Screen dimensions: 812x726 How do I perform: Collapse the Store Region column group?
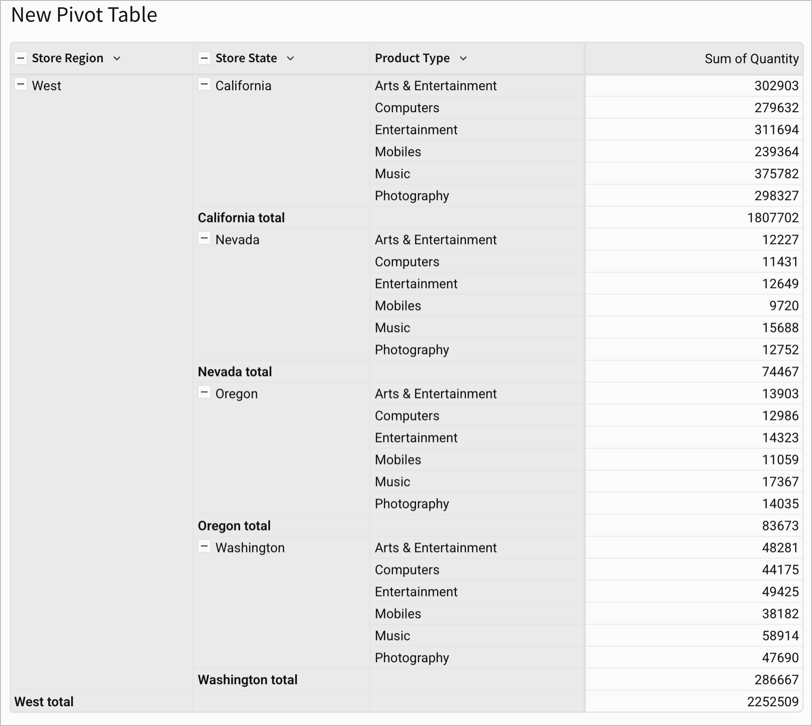[21, 58]
